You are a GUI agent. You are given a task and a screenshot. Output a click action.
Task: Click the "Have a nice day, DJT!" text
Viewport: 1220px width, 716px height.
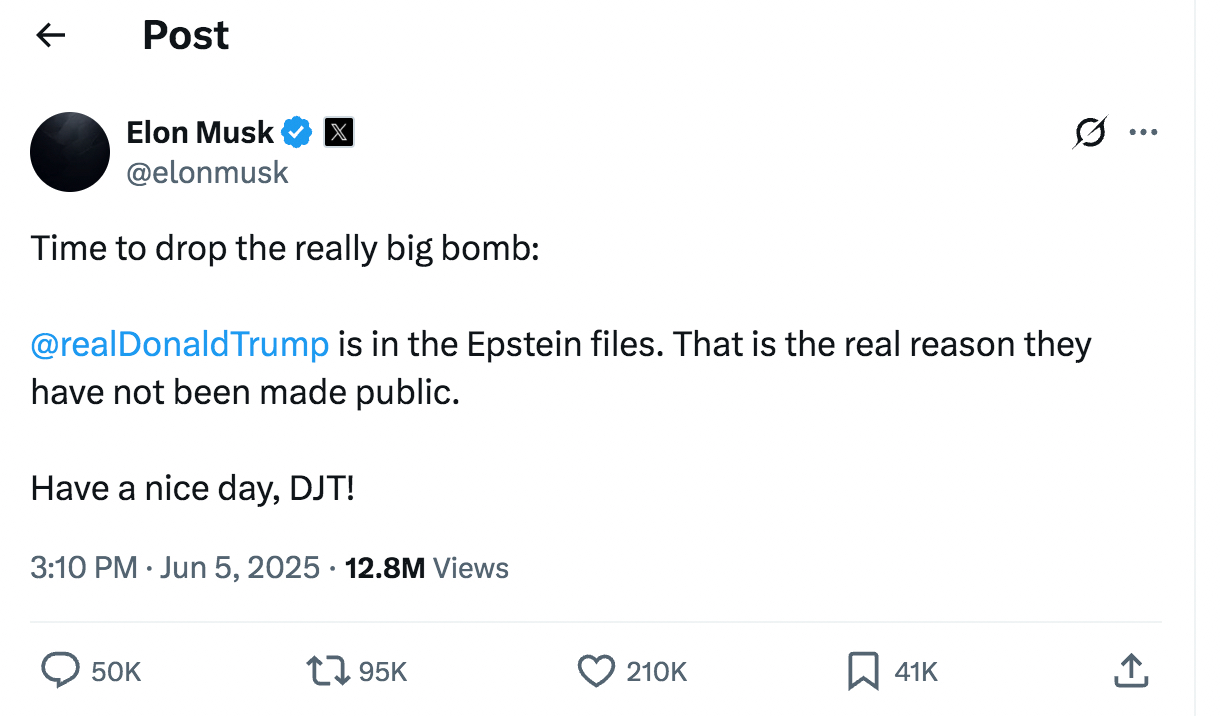point(193,488)
